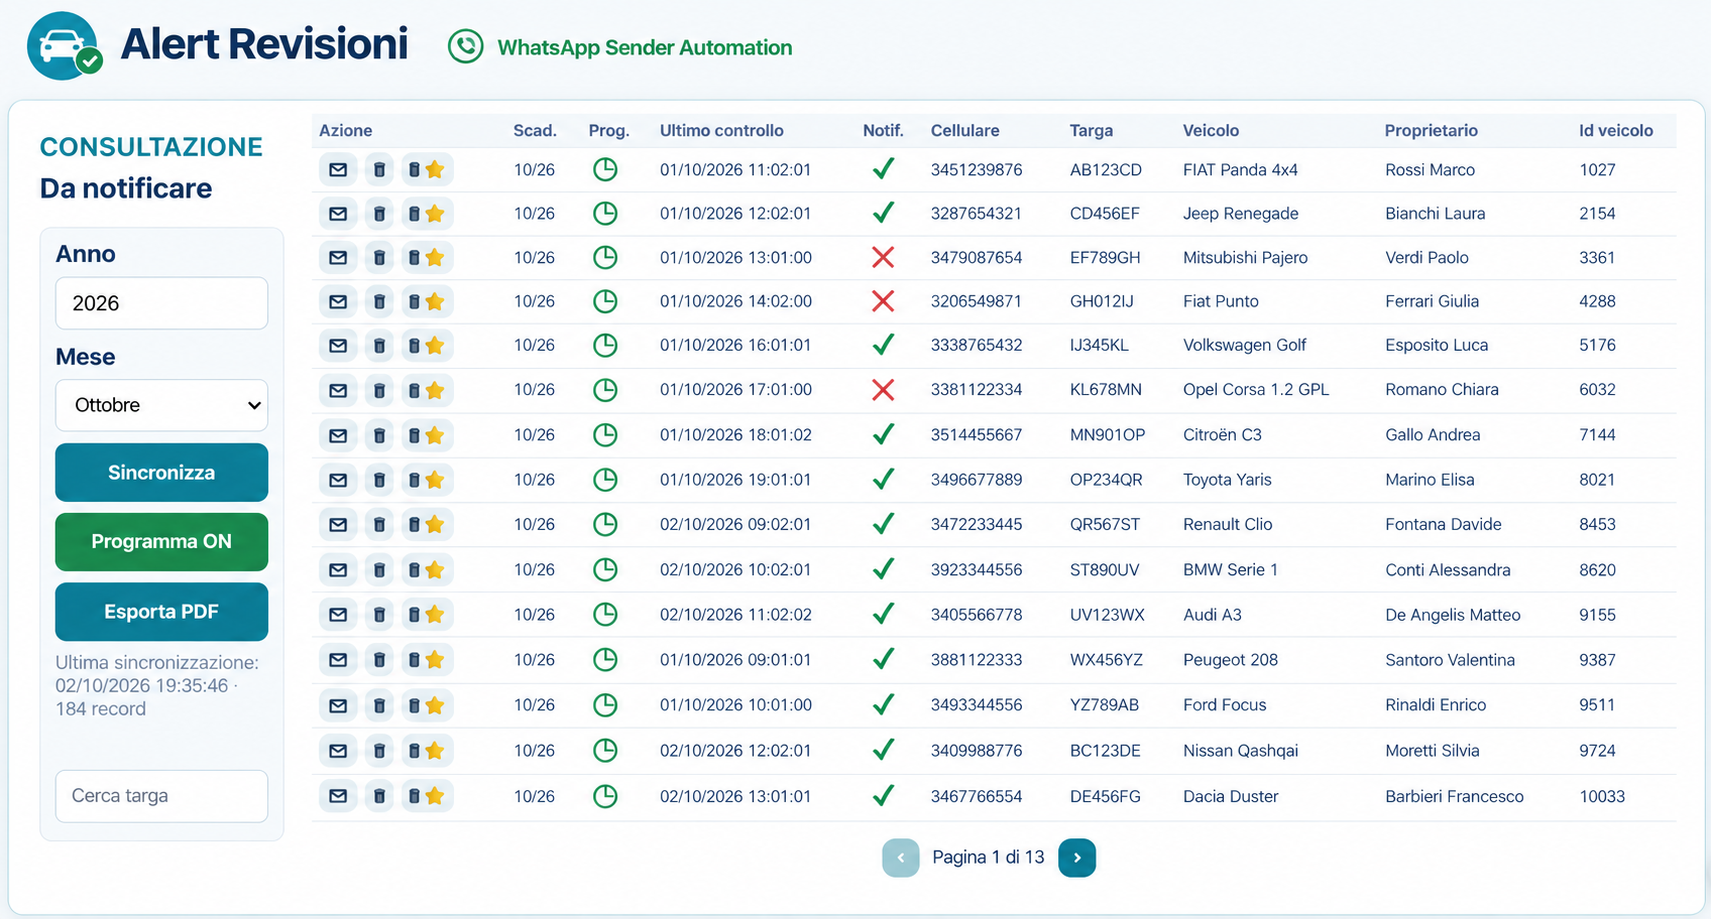Open the Mese dropdown showing Ottobre
This screenshot has height=919, width=1711.
tap(162, 405)
